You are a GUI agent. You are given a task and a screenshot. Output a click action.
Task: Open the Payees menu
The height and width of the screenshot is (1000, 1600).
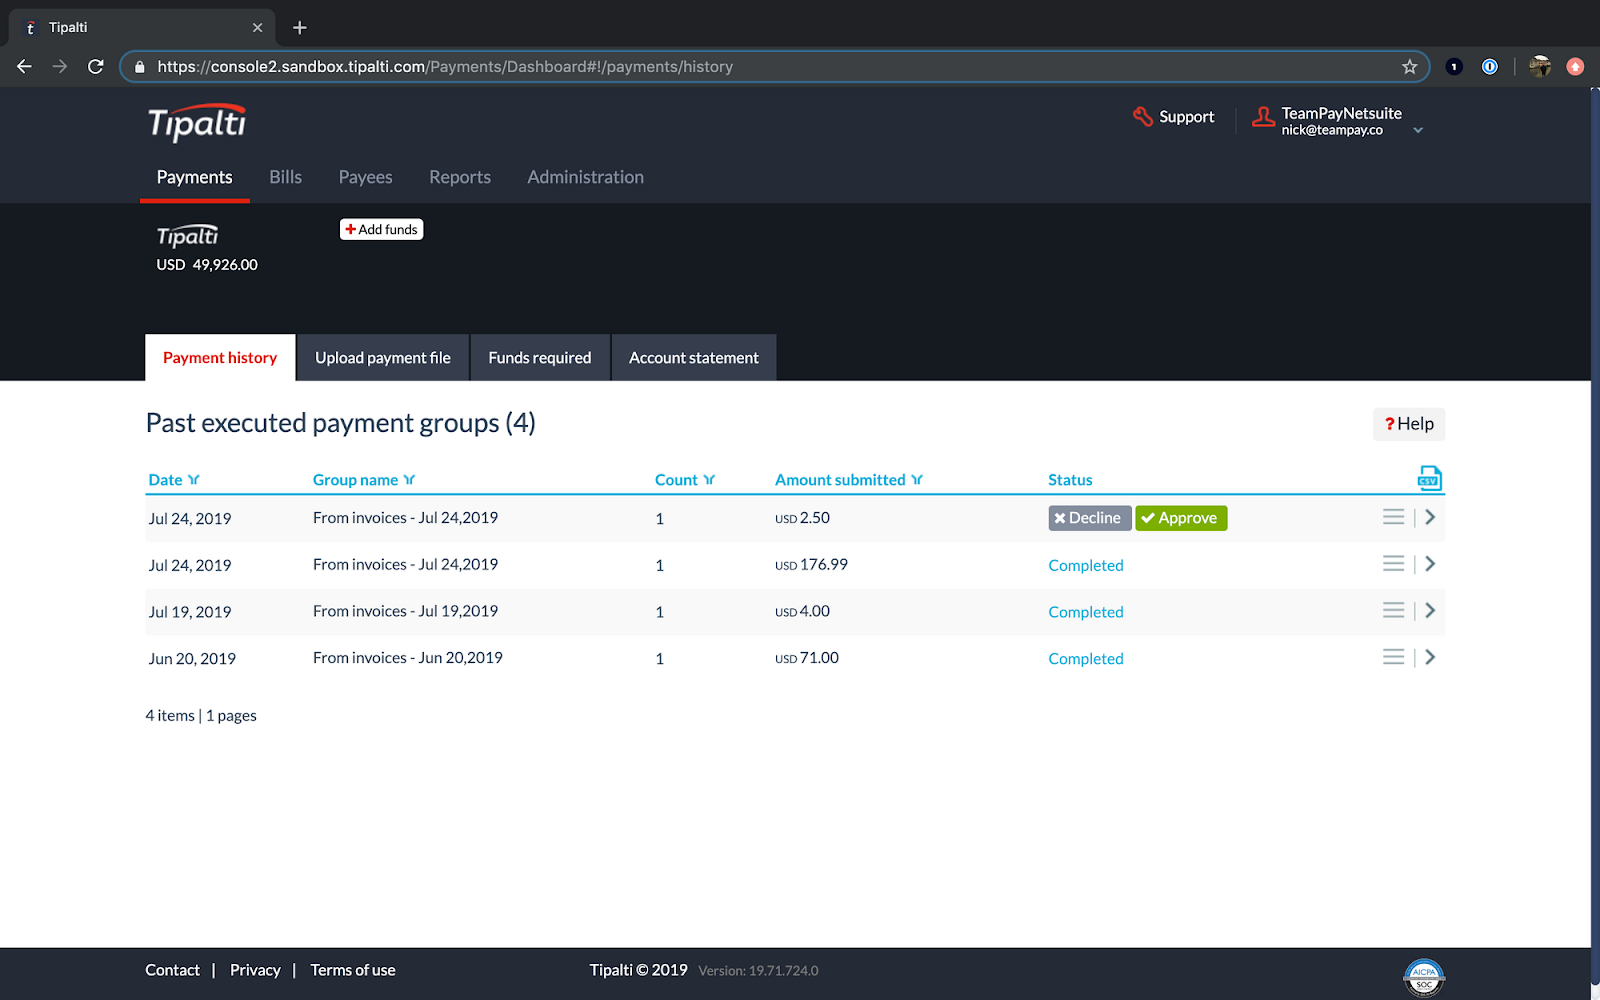tap(365, 177)
